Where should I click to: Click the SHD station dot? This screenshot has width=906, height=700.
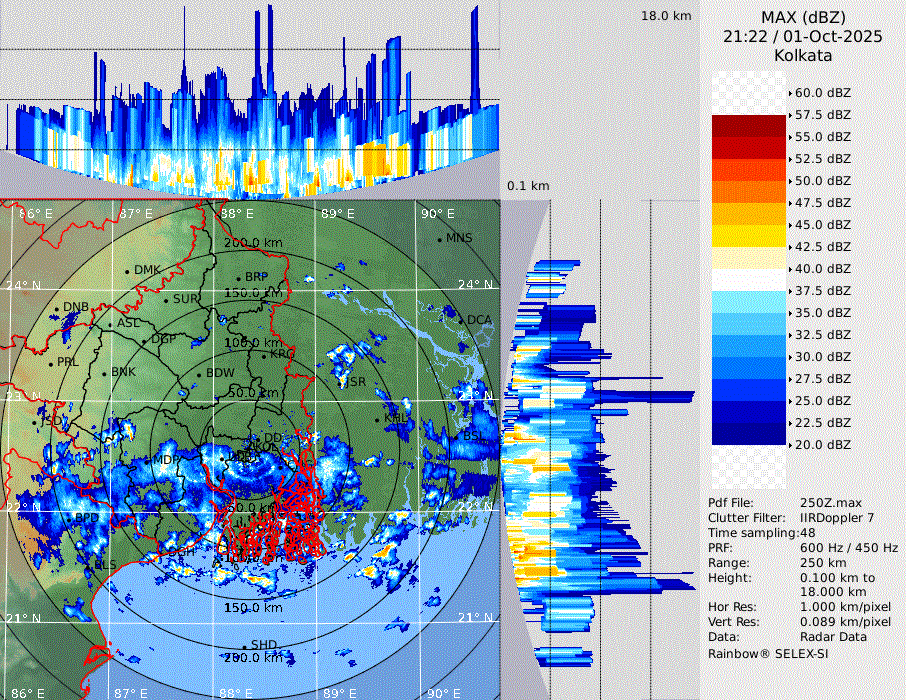pyautogui.click(x=244, y=645)
